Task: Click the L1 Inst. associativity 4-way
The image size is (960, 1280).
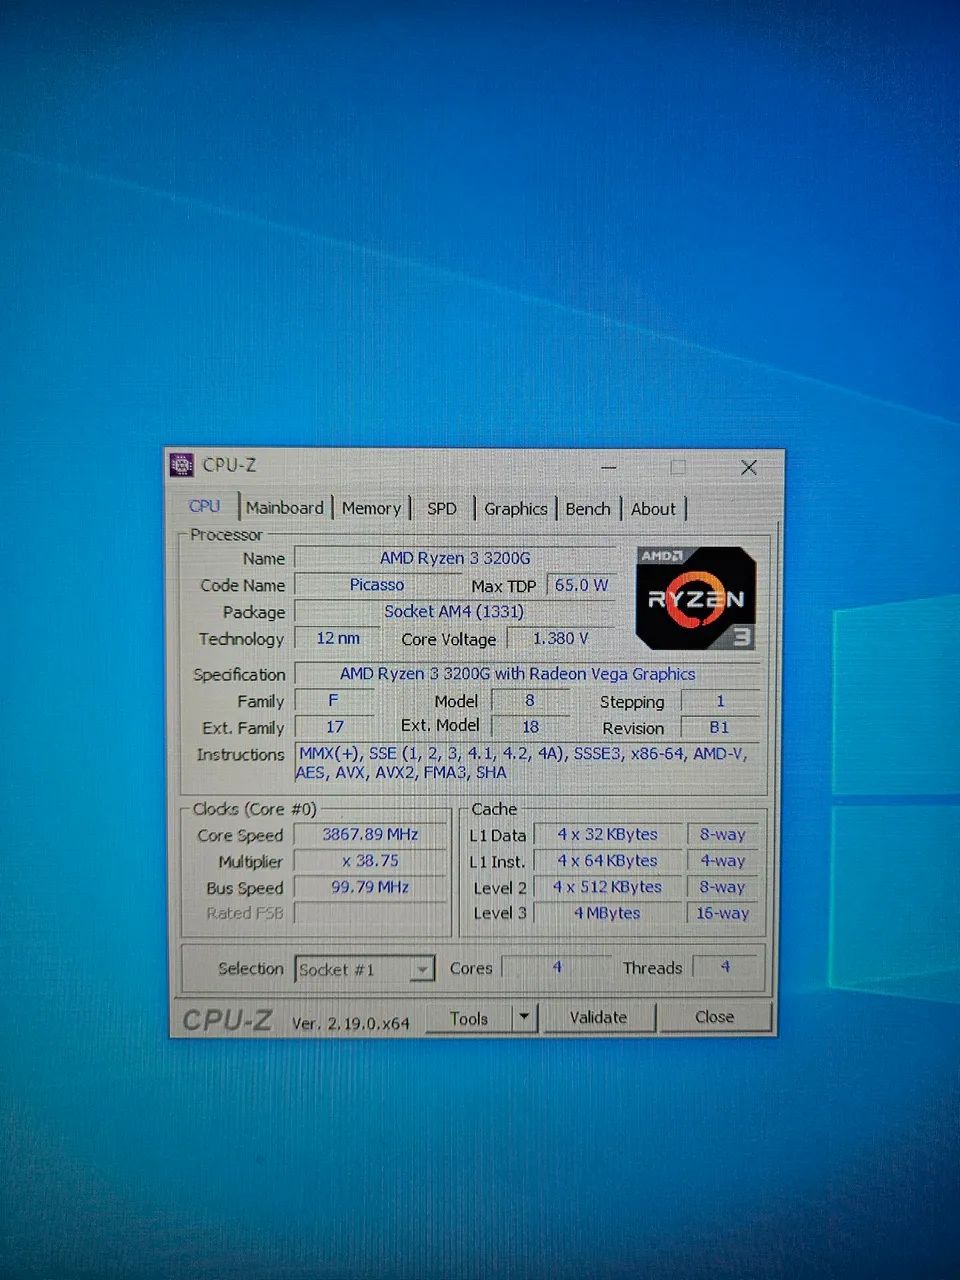Action: point(722,860)
